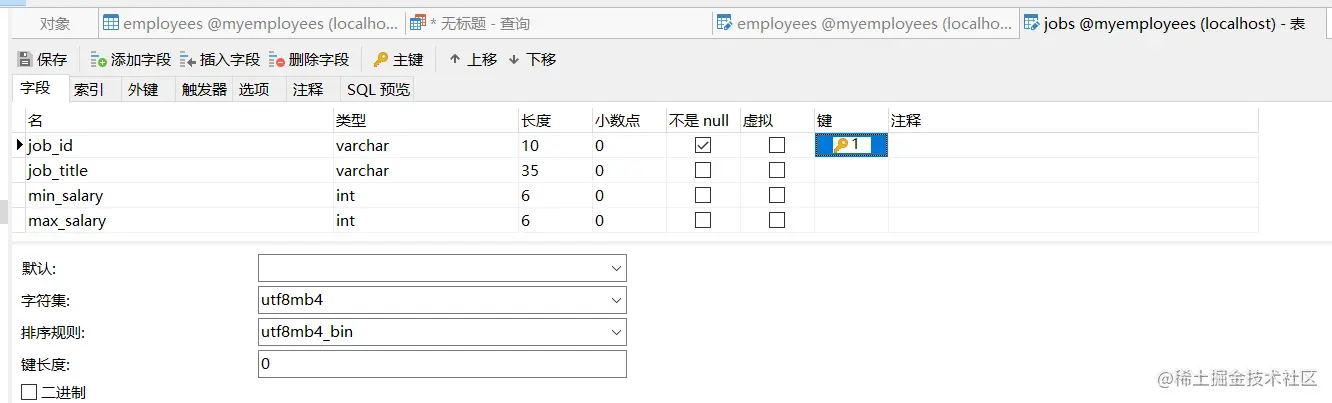Click the Add Field (添加字段) icon
Screen dimensions: 1332x403
click(99, 60)
